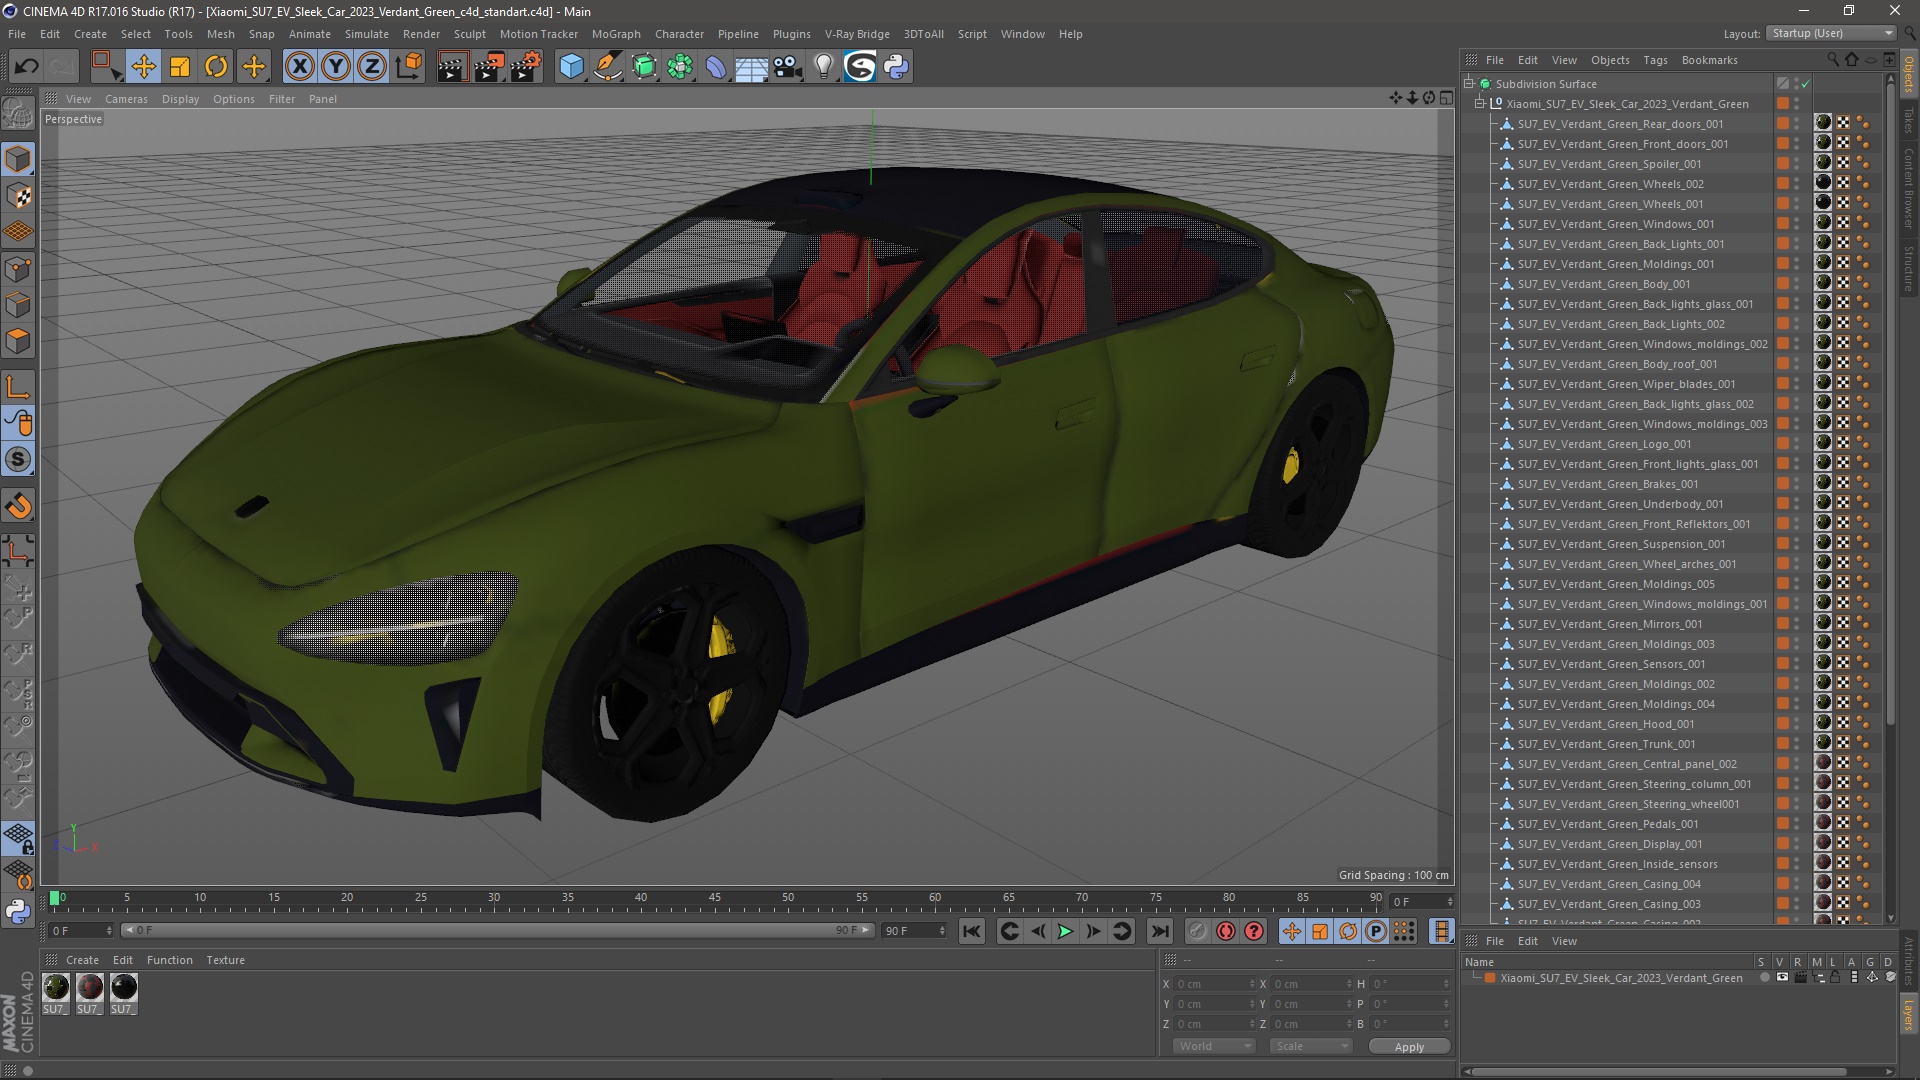Select the Scale tool
The width and height of the screenshot is (1920, 1080).
click(180, 67)
